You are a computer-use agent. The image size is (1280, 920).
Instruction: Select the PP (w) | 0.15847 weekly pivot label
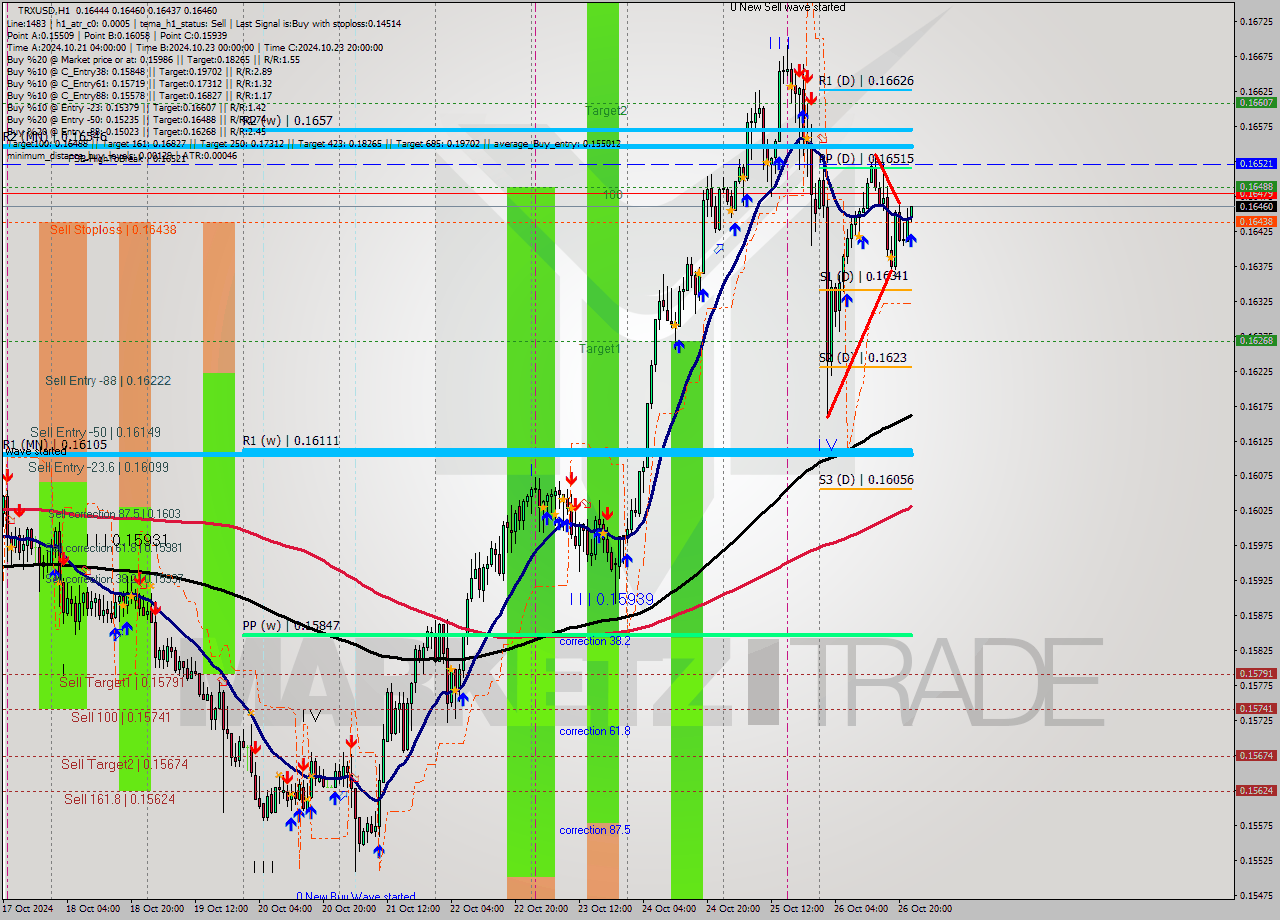click(x=291, y=626)
